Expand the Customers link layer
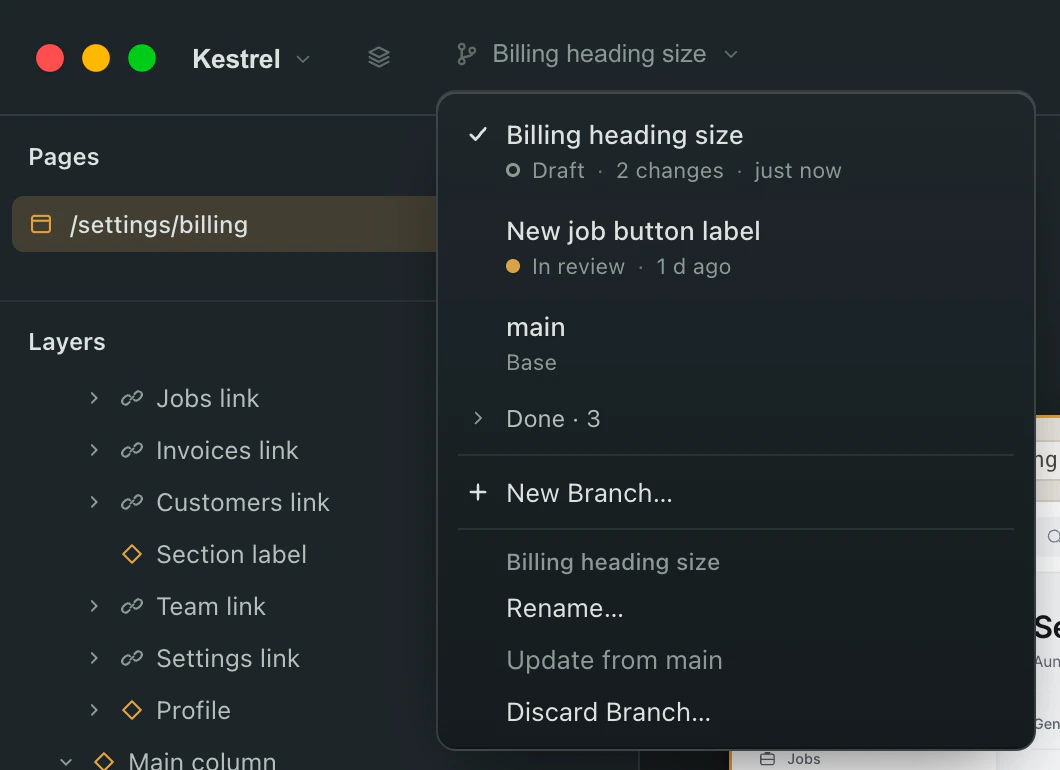1060x770 pixels. coord(94,502)
